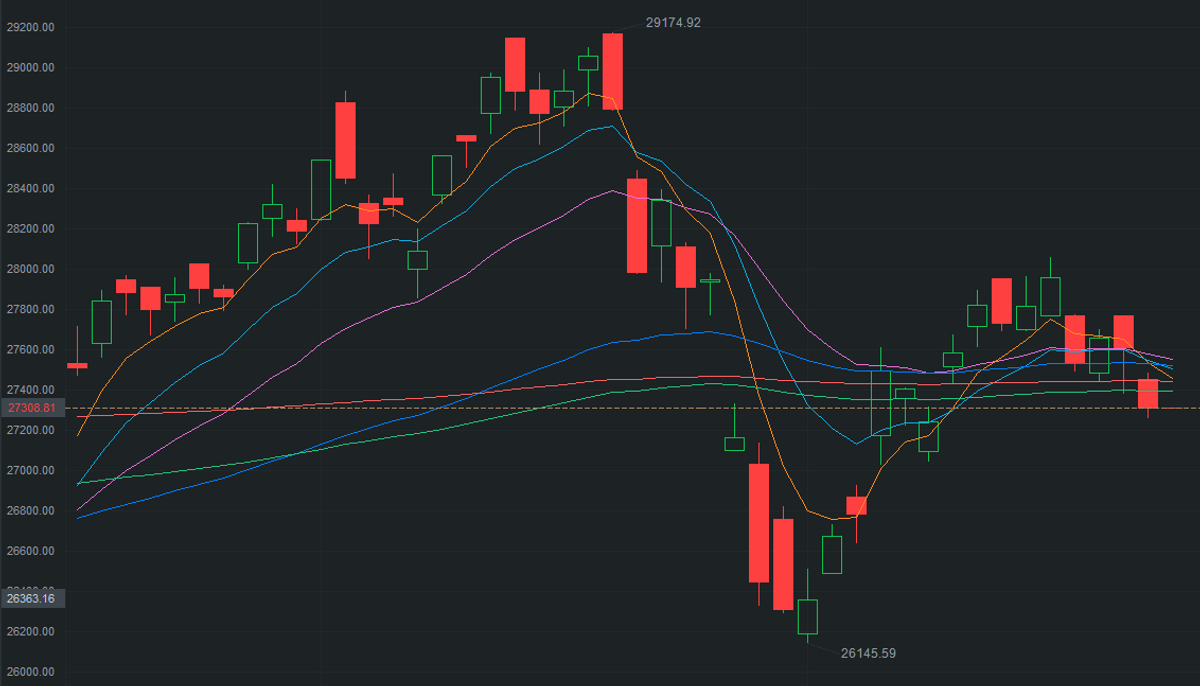Click the 28000.00 axis label
1200x686 pixels.
point(33,269)
